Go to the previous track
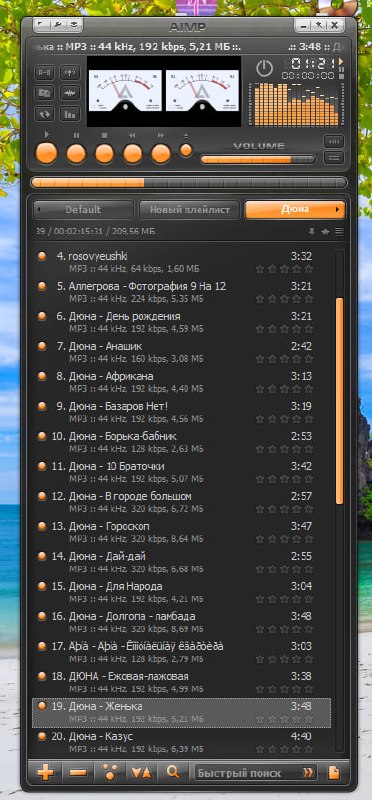The width and height of the screenshot is (372, 800). point(133,153)
